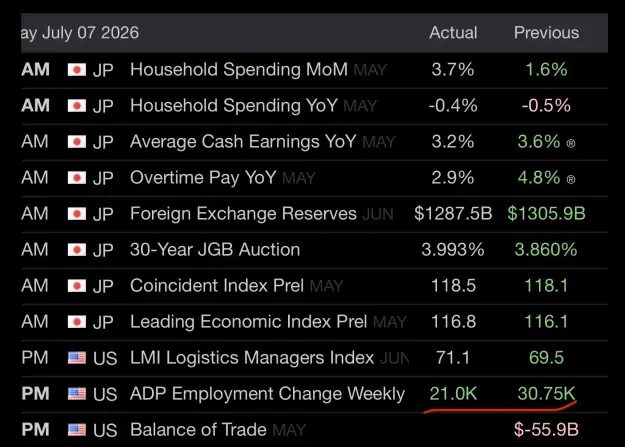The height and width of the screenshot is (447, 625).
Task: Click the $1287.5B reserves actual value
Action: 453,214
